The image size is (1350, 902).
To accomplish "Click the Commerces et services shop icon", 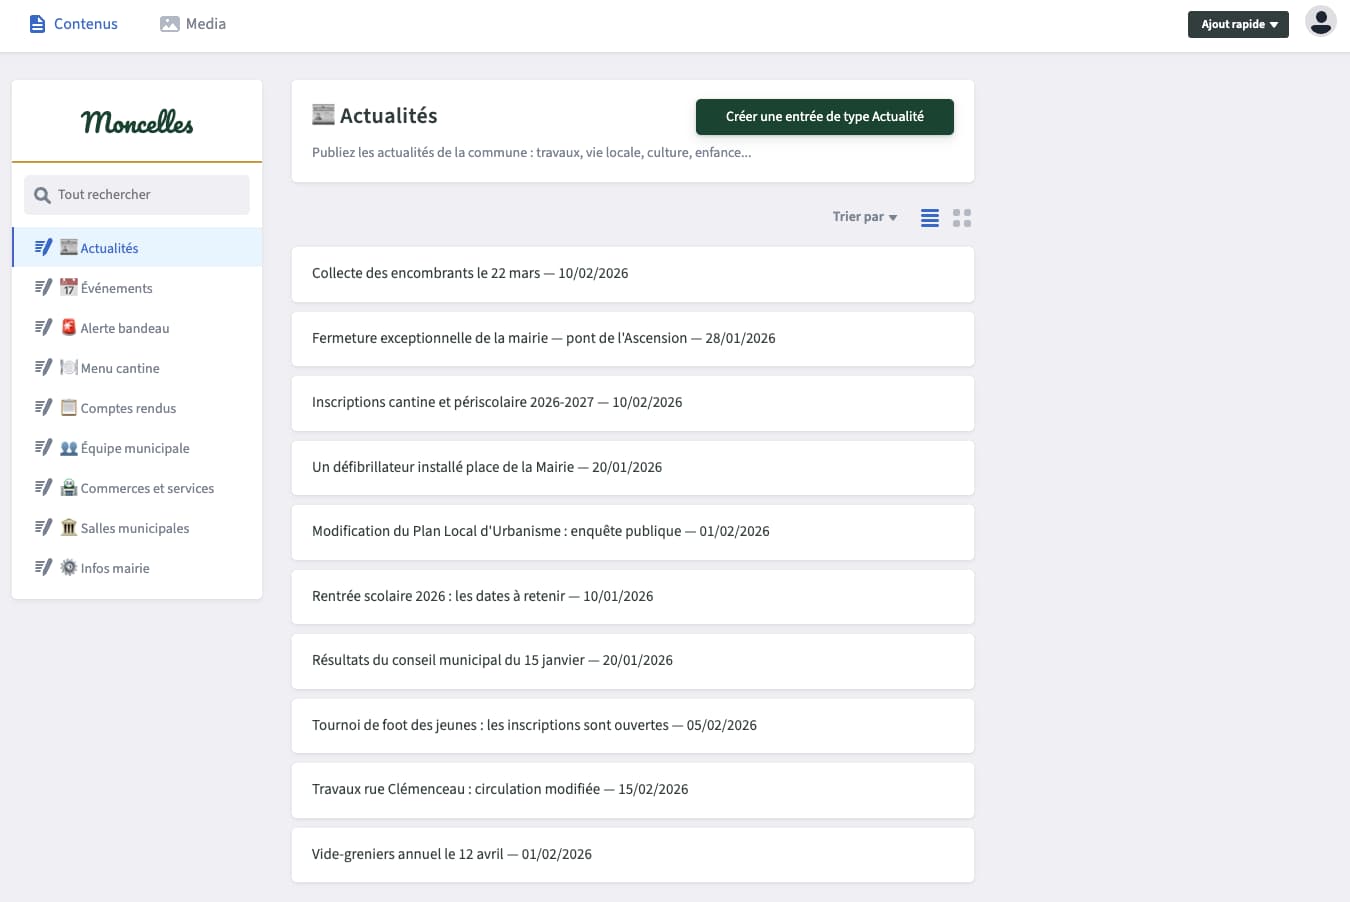I will (68, 488).
